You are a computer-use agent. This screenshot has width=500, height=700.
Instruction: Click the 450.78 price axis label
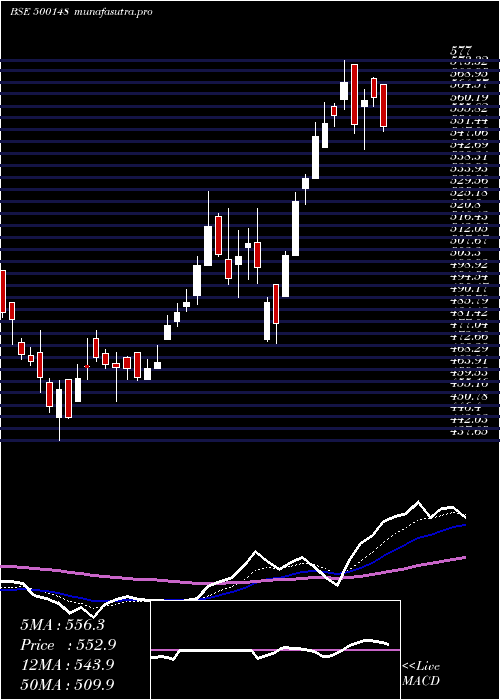click(x=468, y=396)
